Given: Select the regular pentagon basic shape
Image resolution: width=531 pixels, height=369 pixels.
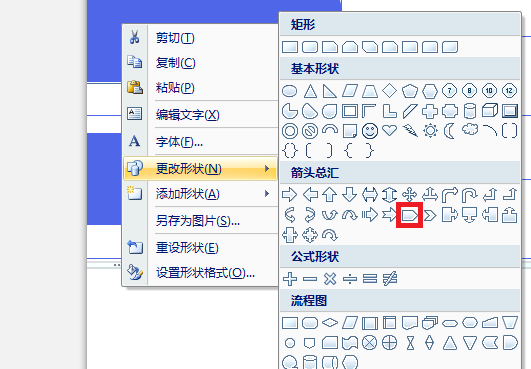Looking at the screenshot, I should [x=410, y=91].
